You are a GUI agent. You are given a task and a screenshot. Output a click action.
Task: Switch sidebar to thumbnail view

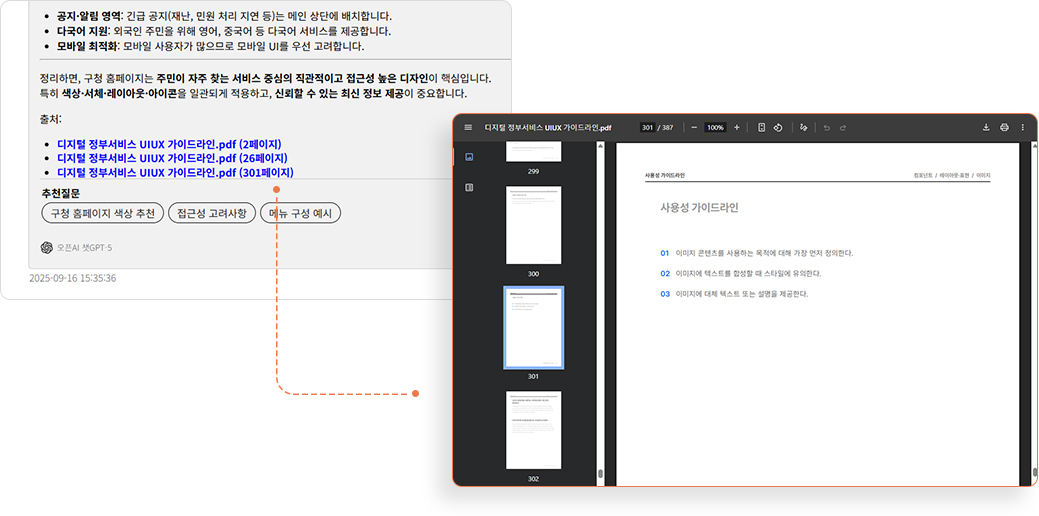coord(469,157)
